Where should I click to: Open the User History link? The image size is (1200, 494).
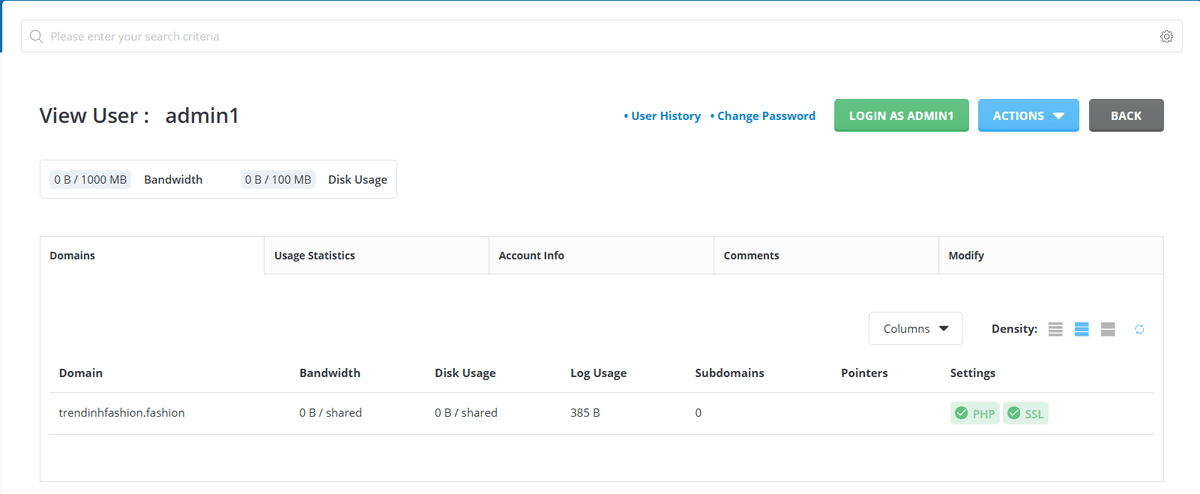pos(665,116)
